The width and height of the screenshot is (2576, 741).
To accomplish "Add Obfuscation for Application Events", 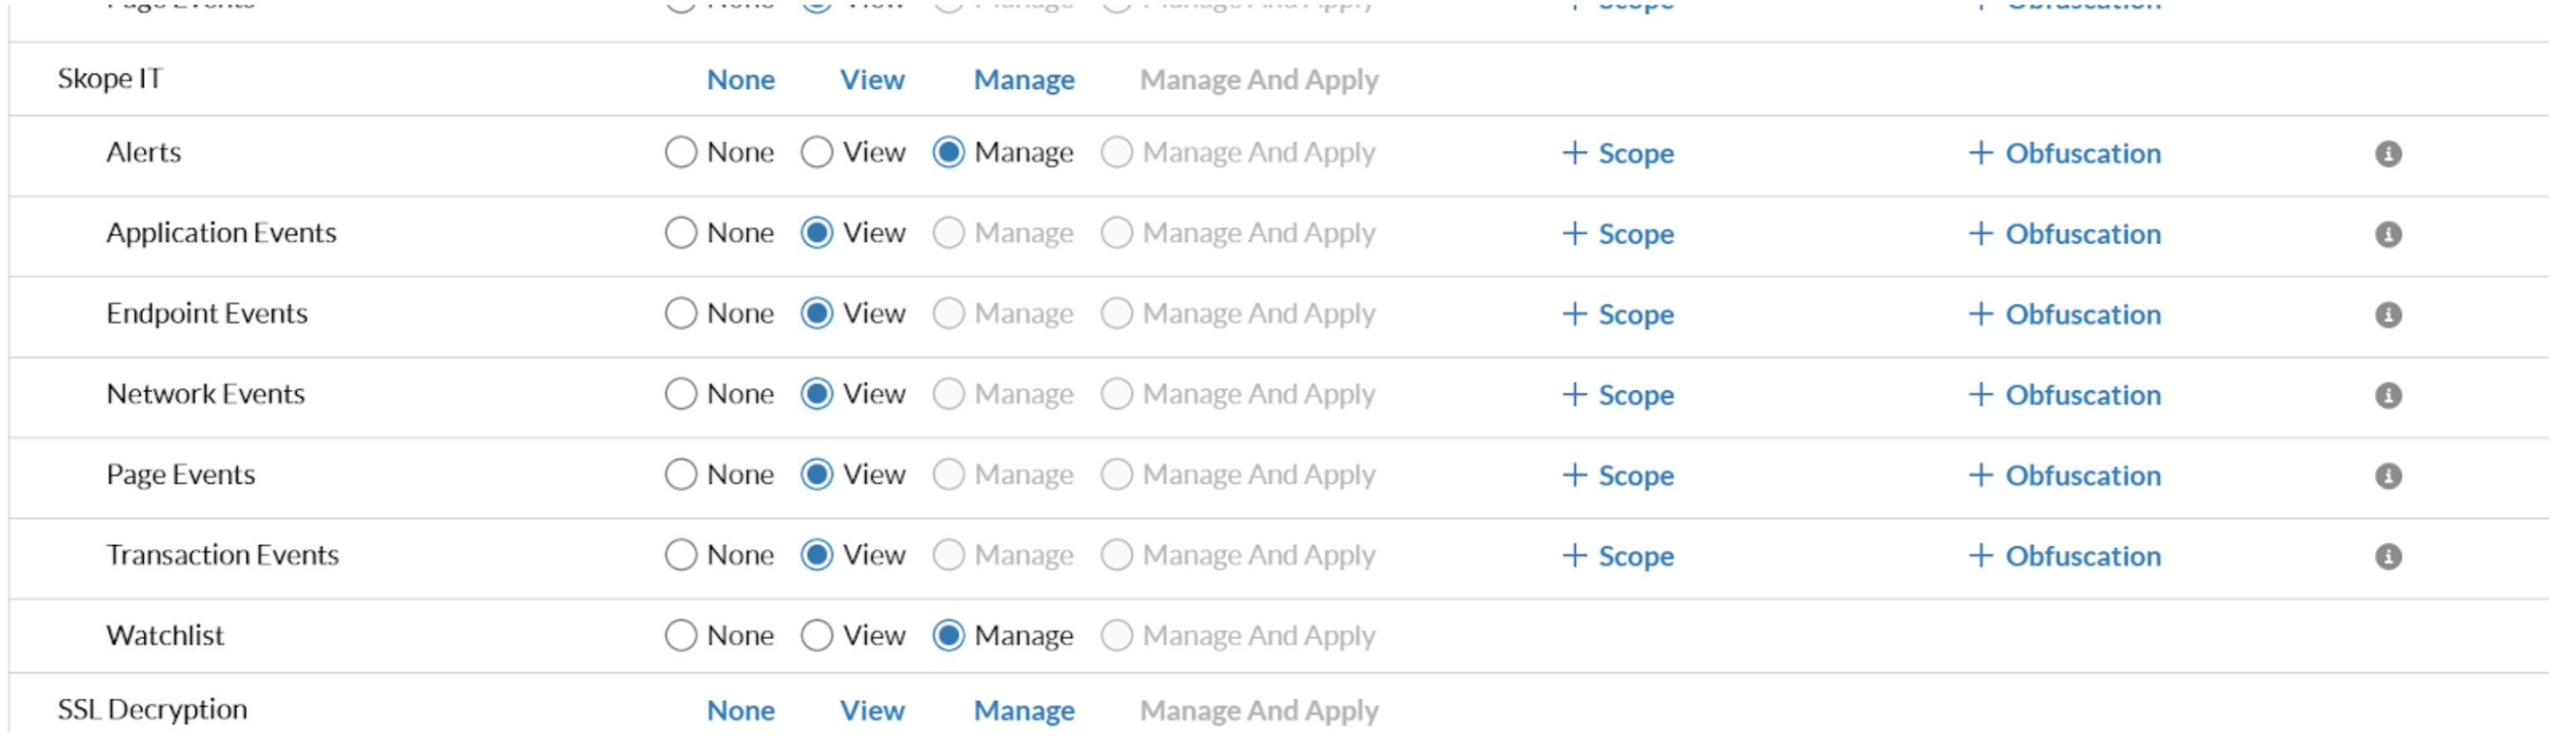I will [x=2064, y=234].
